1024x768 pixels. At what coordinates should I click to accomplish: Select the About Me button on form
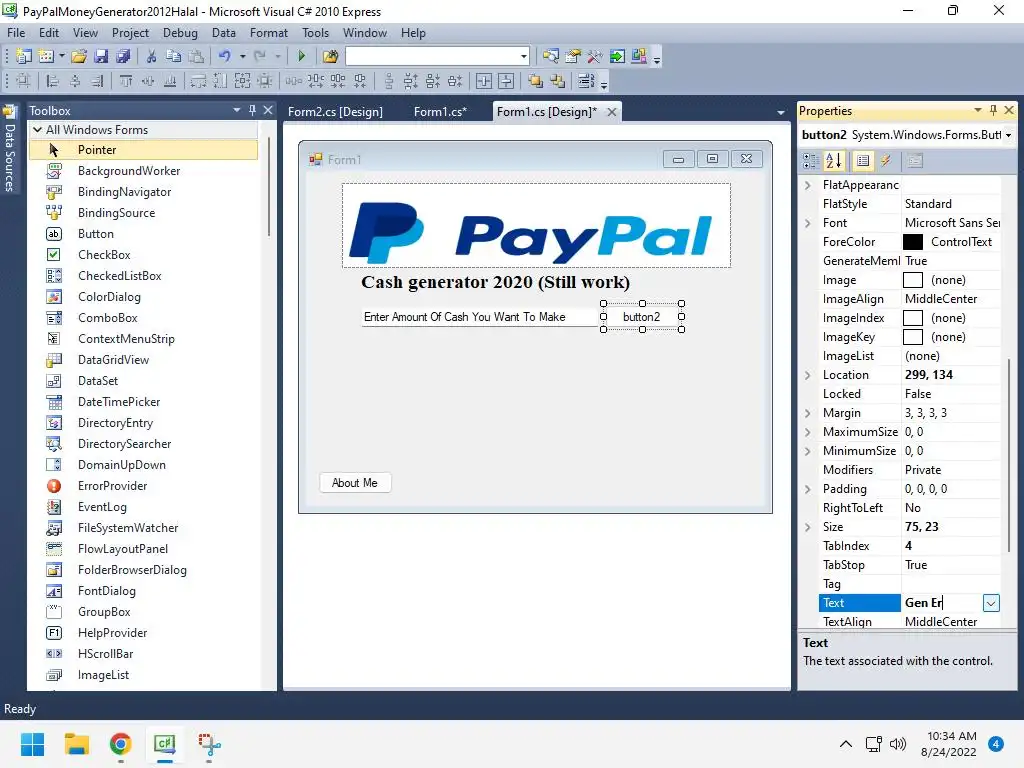coord(355,483)
